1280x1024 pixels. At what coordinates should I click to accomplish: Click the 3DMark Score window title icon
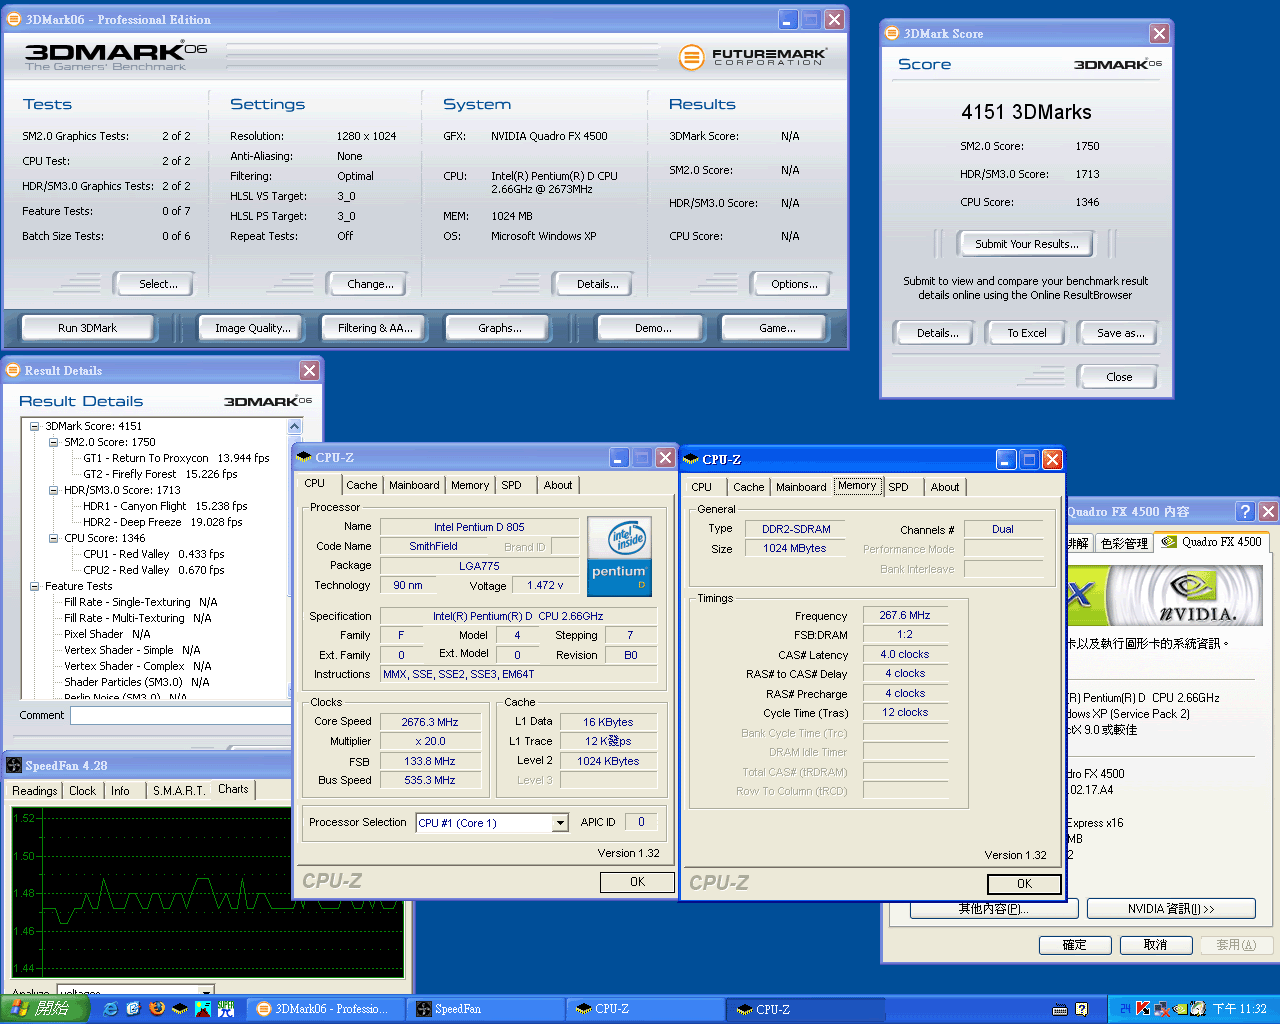tap(892, 33)
